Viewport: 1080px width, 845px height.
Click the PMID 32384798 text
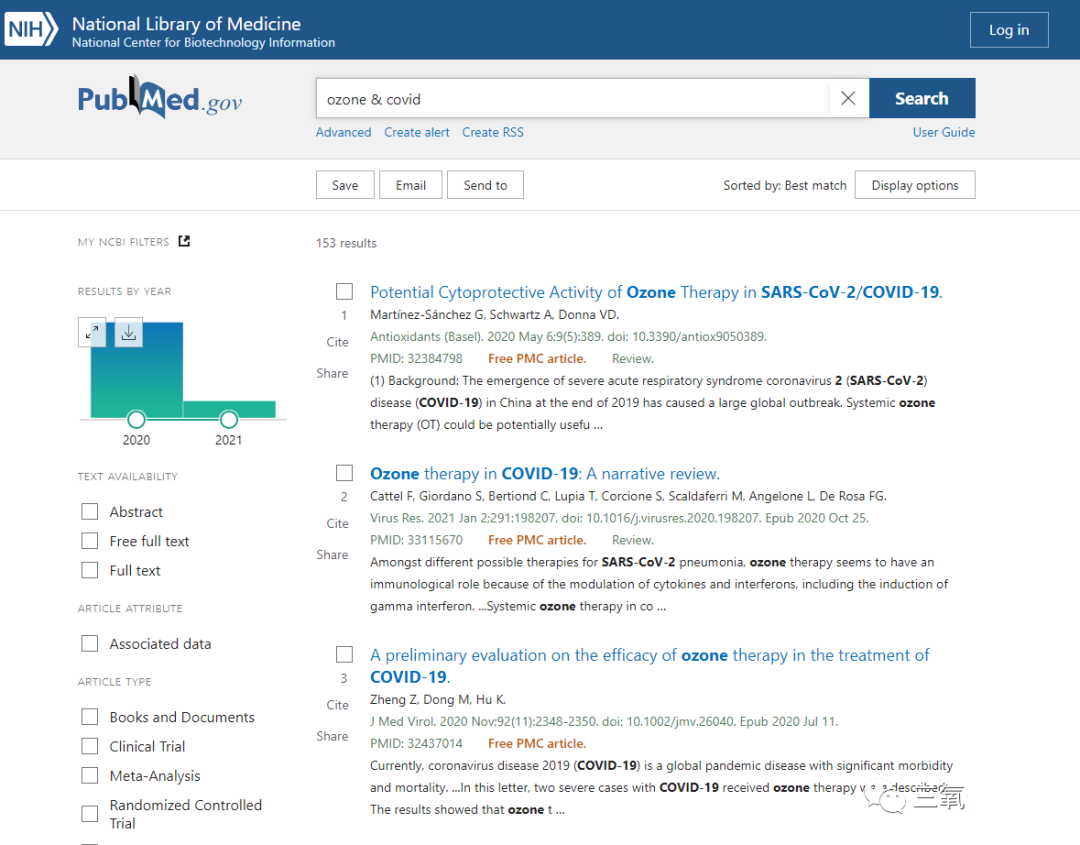pyautogui.click(x=416, y=359)
